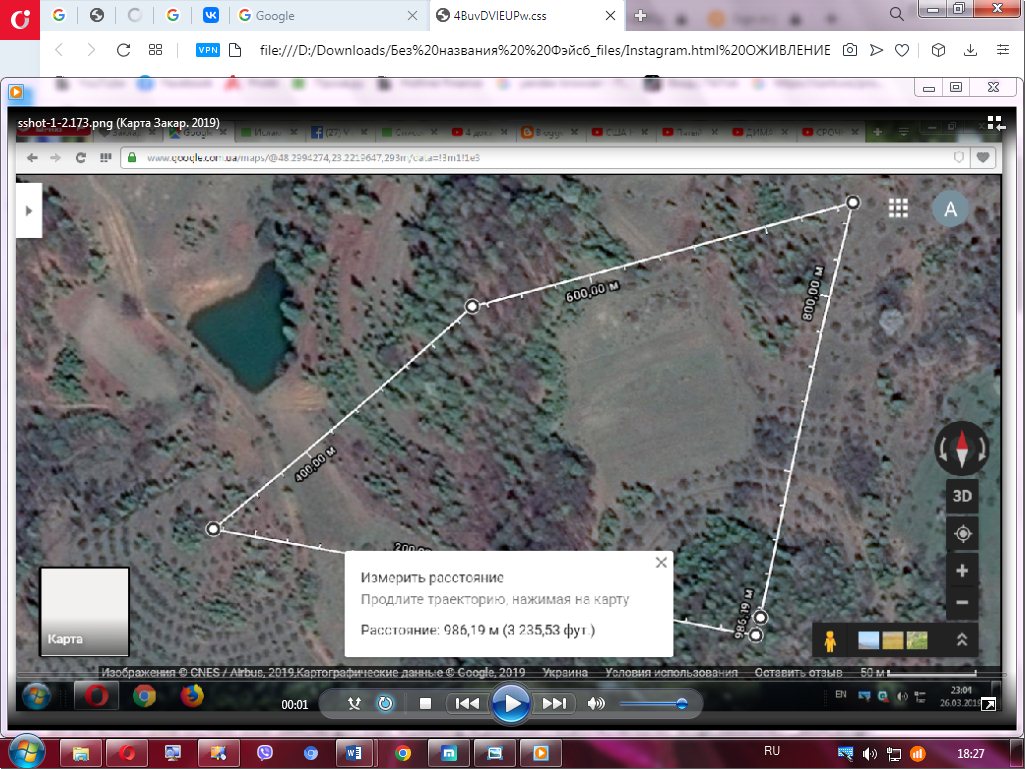1025x769 pixels.
Task: Send the page with the paper-plane icon
Action: click(x=877, y=50)
